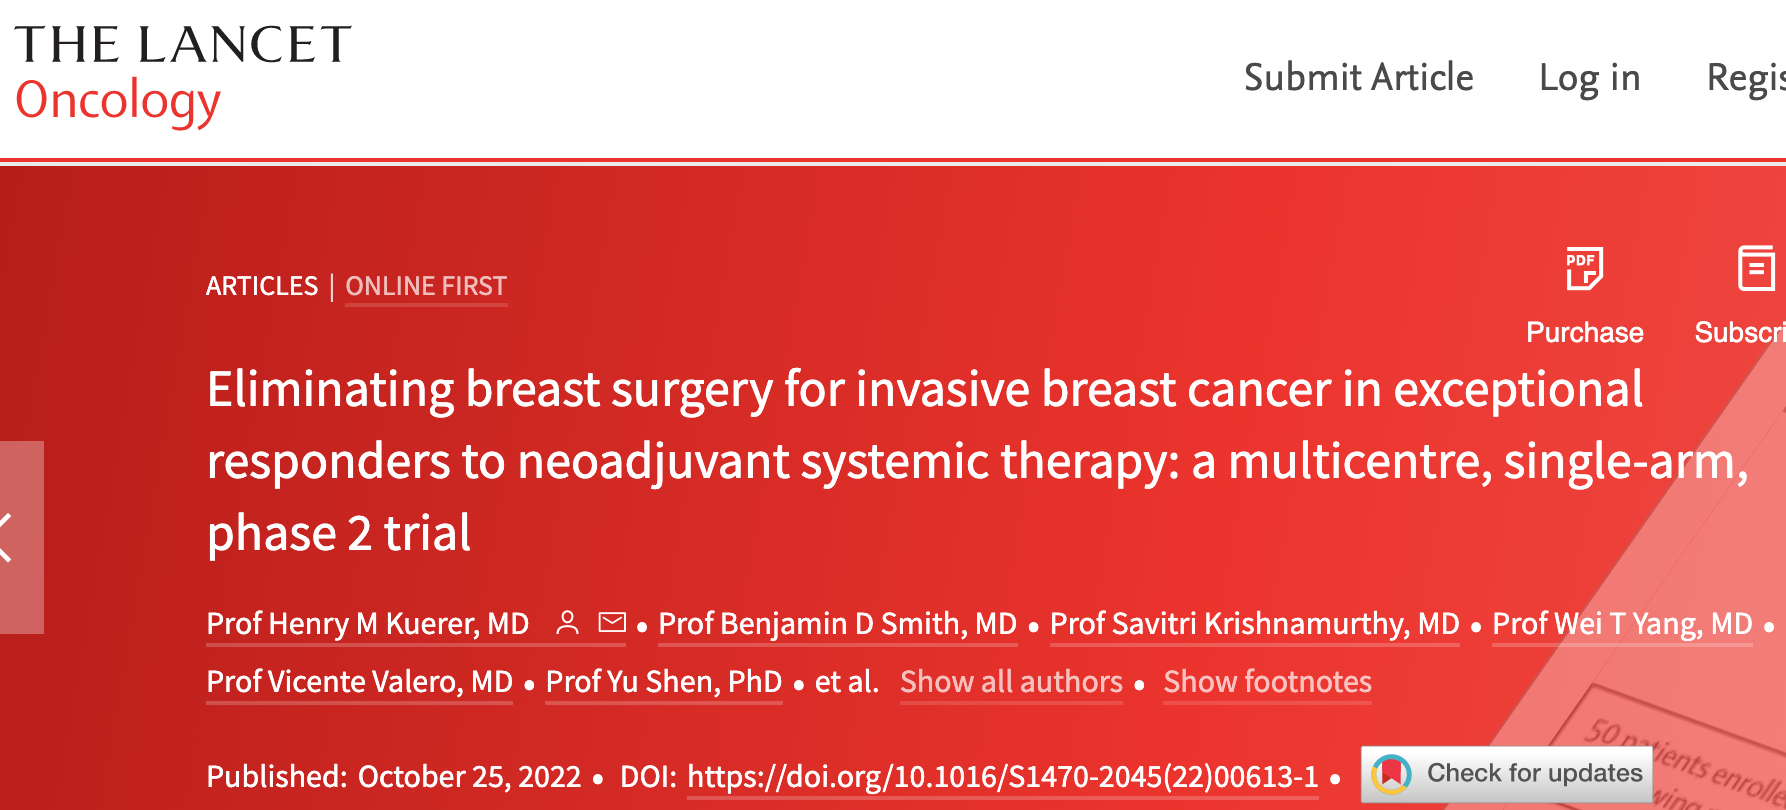
Task: Open the DOI link for the article
Action: pos(1003,777)
